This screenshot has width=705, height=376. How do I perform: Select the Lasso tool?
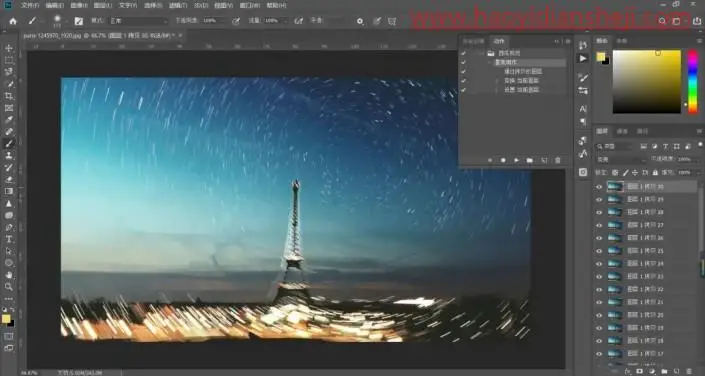click(x=9, y=72)
